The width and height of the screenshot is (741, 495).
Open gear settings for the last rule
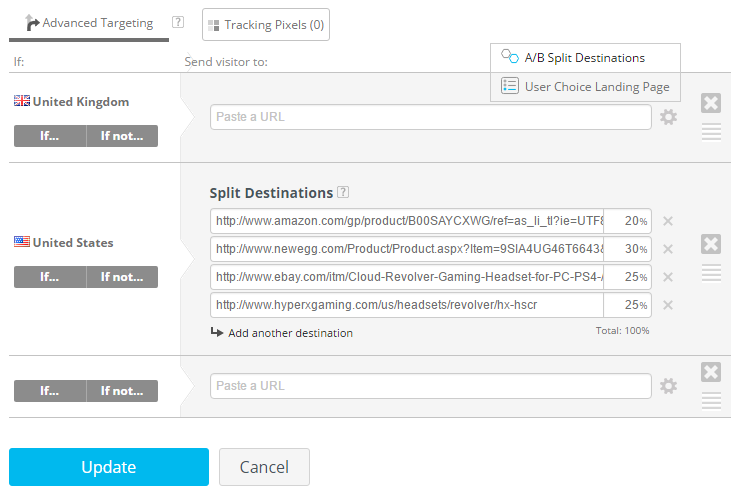(x=669, y=386)
